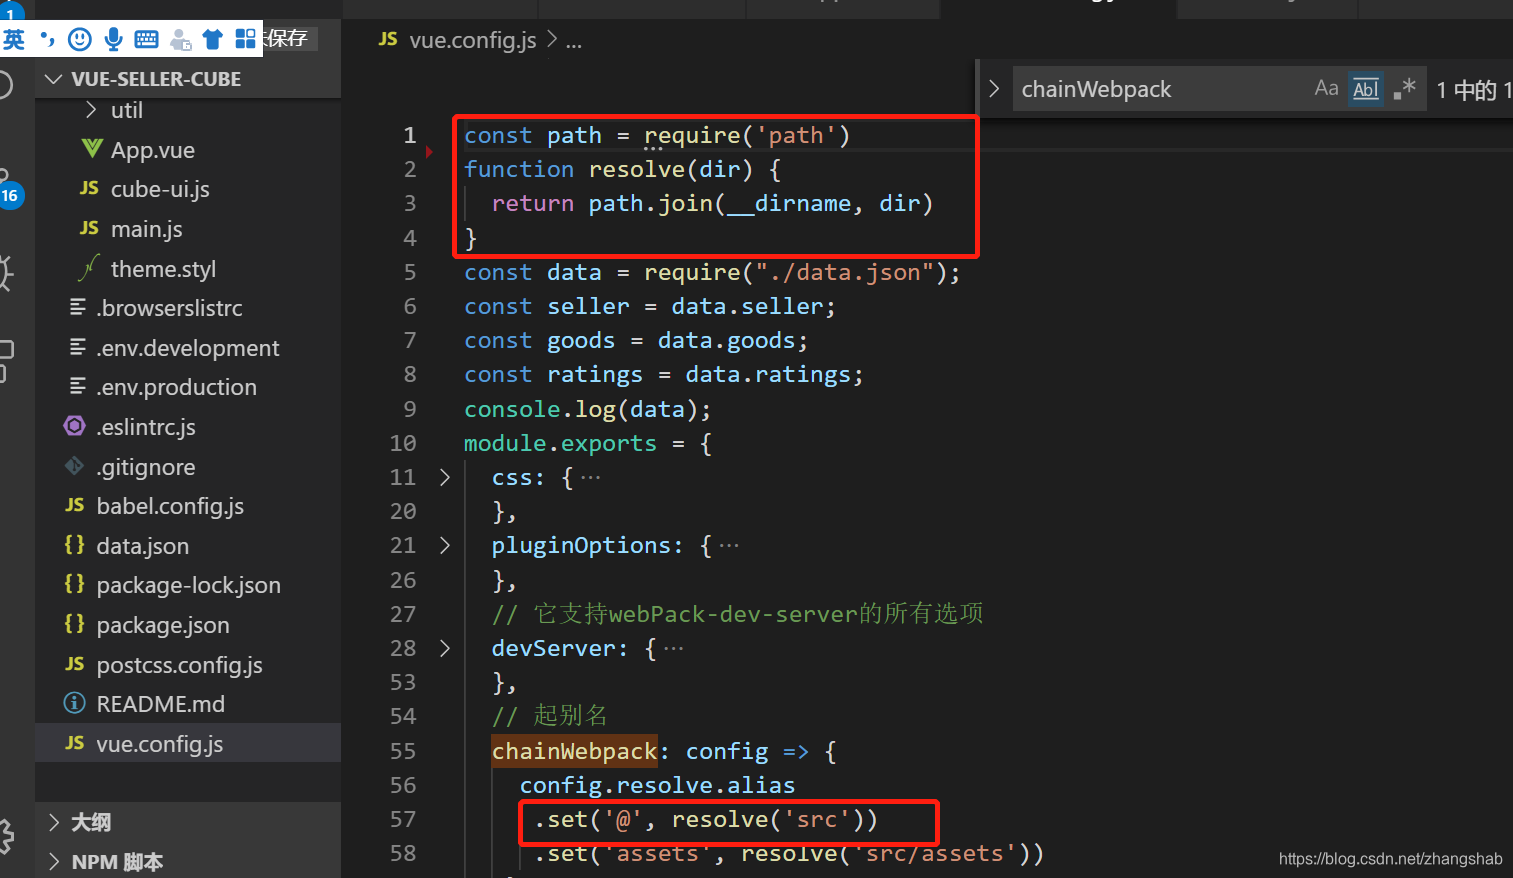
Task: Open data.json via its braces icon
Action: coord(75,545)
